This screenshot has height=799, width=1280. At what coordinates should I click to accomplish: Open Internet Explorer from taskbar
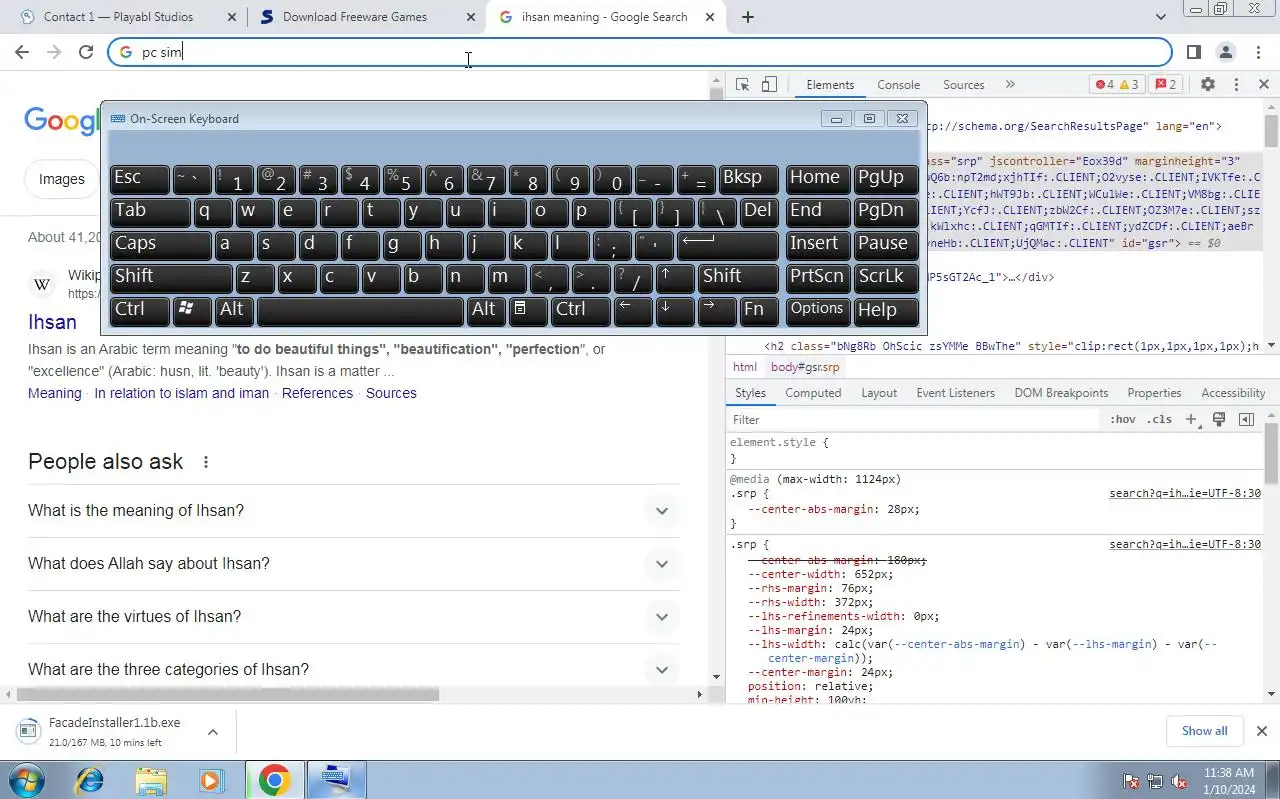[90, 780]
